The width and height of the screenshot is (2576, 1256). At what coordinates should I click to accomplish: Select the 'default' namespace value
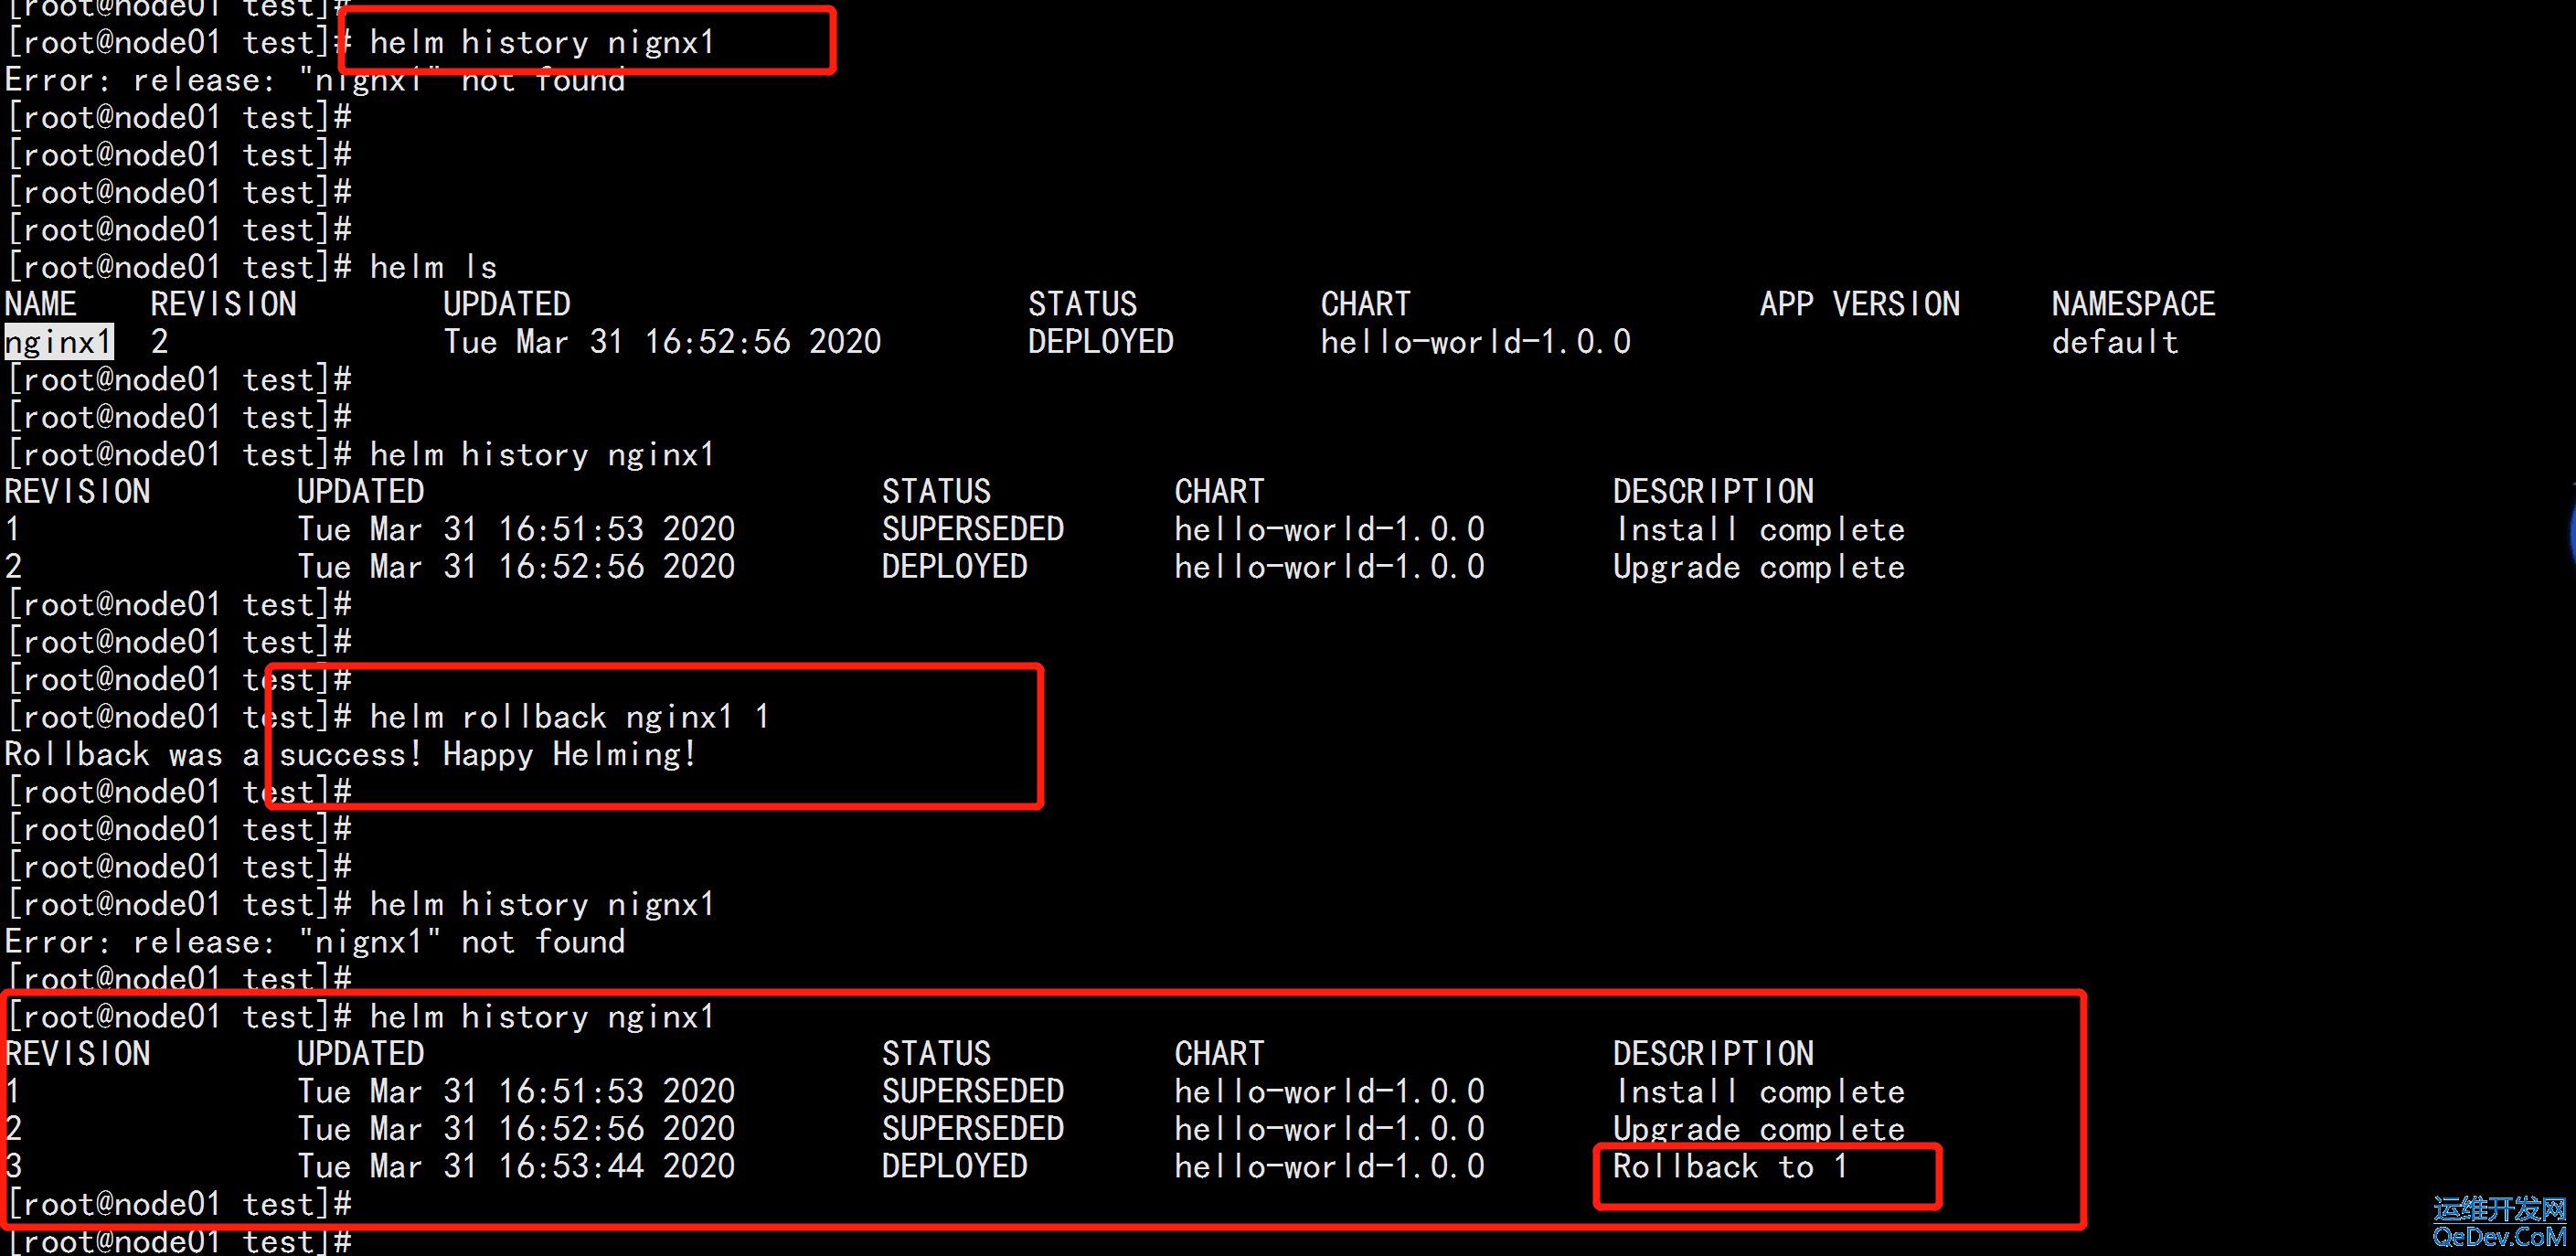[x=2114, y=342]
